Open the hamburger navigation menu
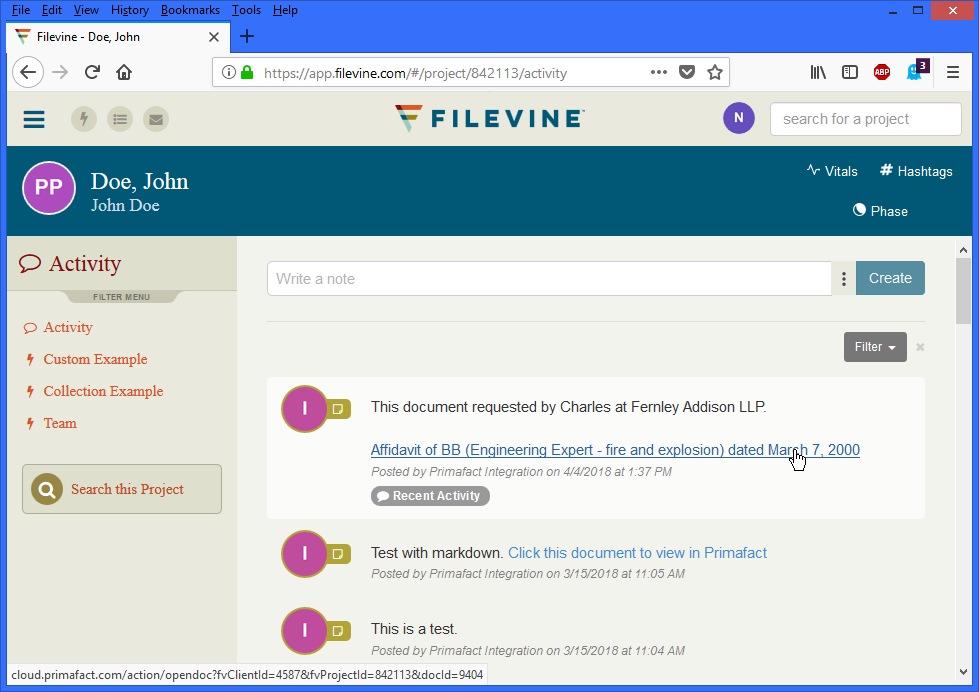This screenshot has width=979, height=692. pos(33,119)
